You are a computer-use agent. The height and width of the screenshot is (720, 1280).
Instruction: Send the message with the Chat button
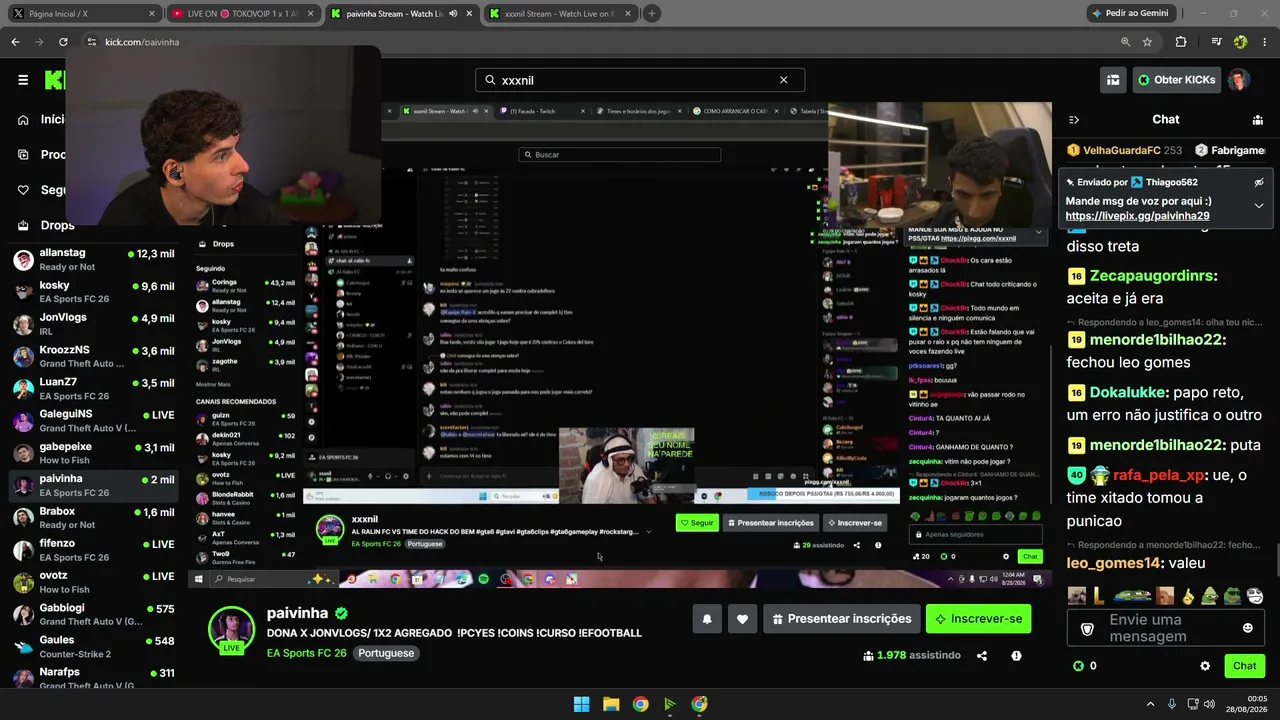(x=1245, y=666)
